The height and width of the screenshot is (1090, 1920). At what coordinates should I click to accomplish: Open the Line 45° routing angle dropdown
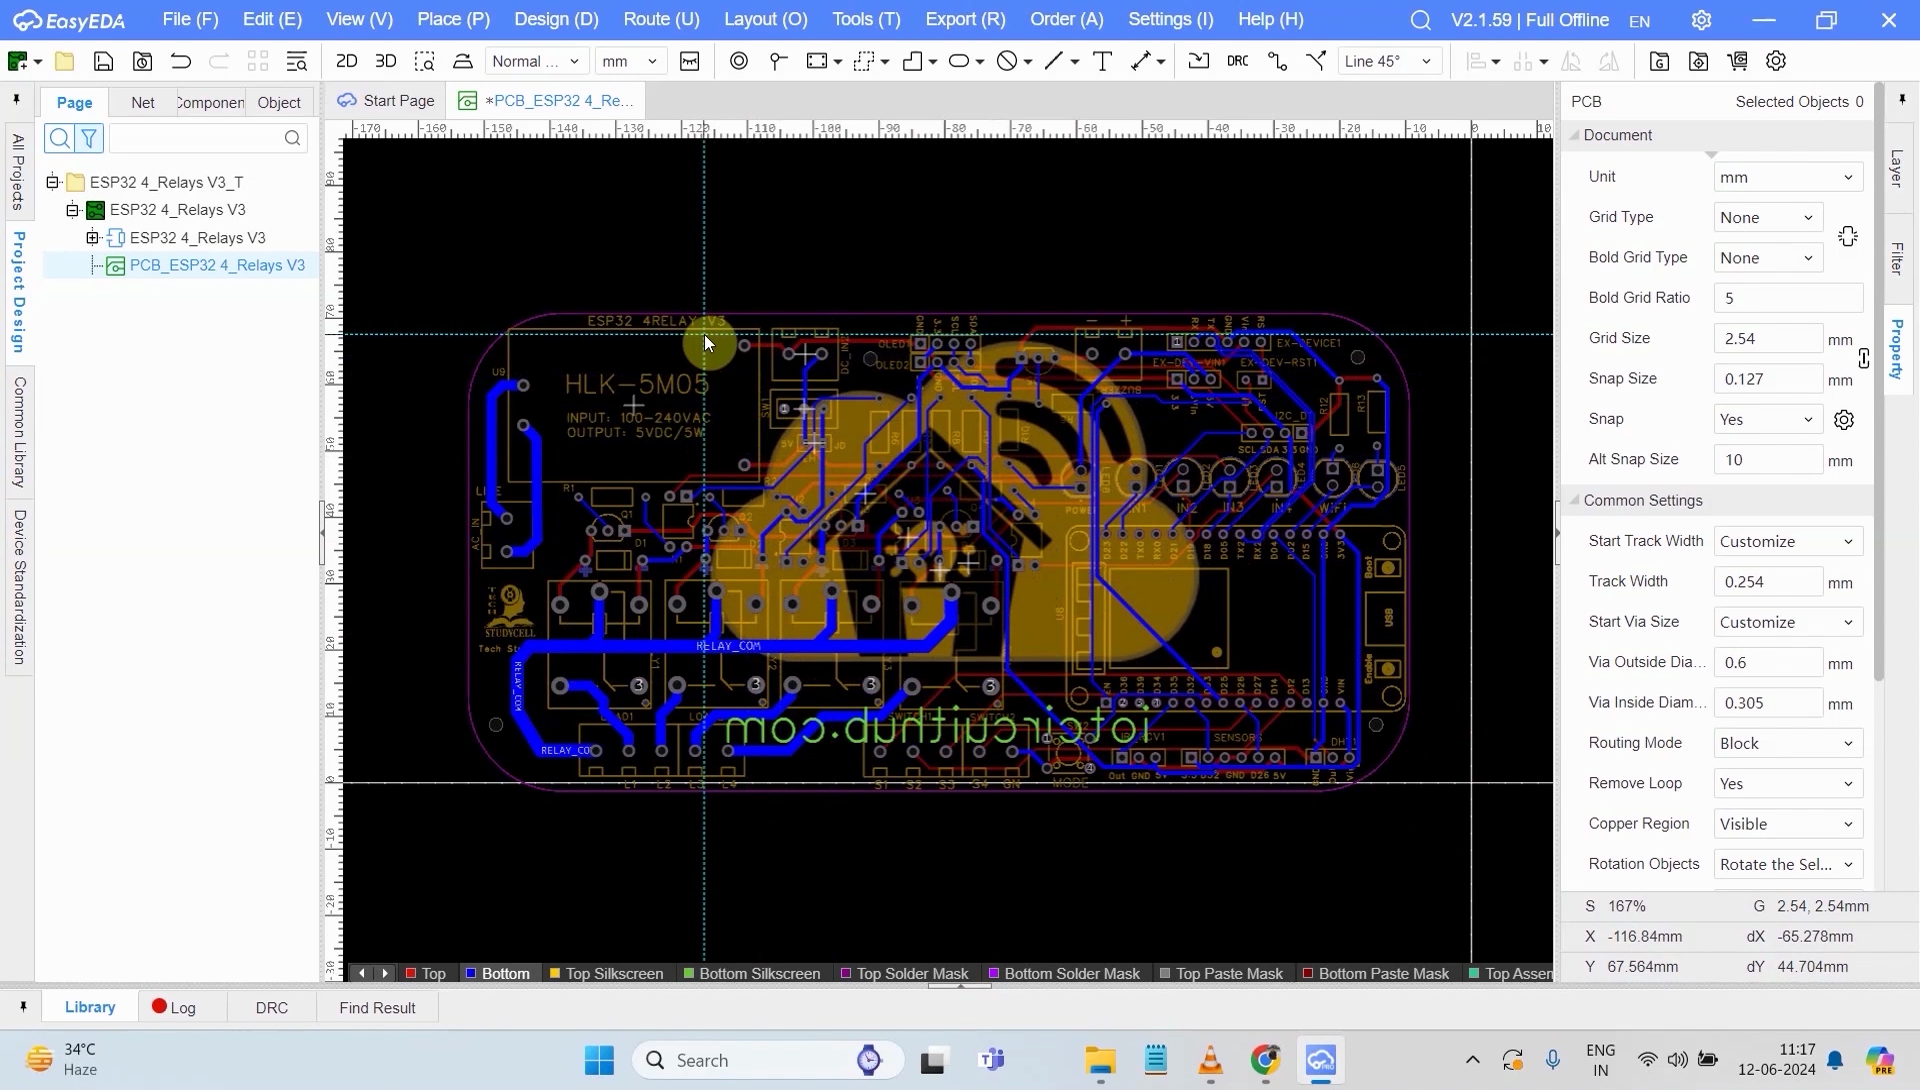point(1390,60)
